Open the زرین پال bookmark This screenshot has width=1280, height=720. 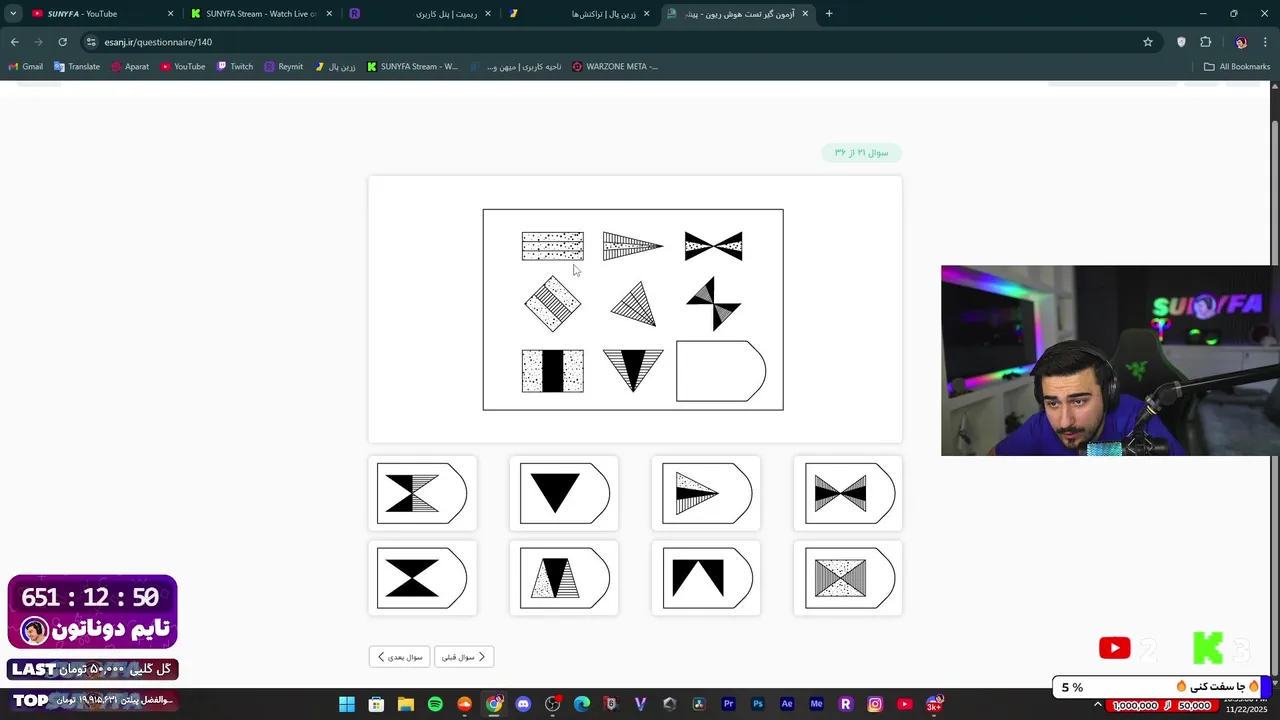click(x=335, y=67)
